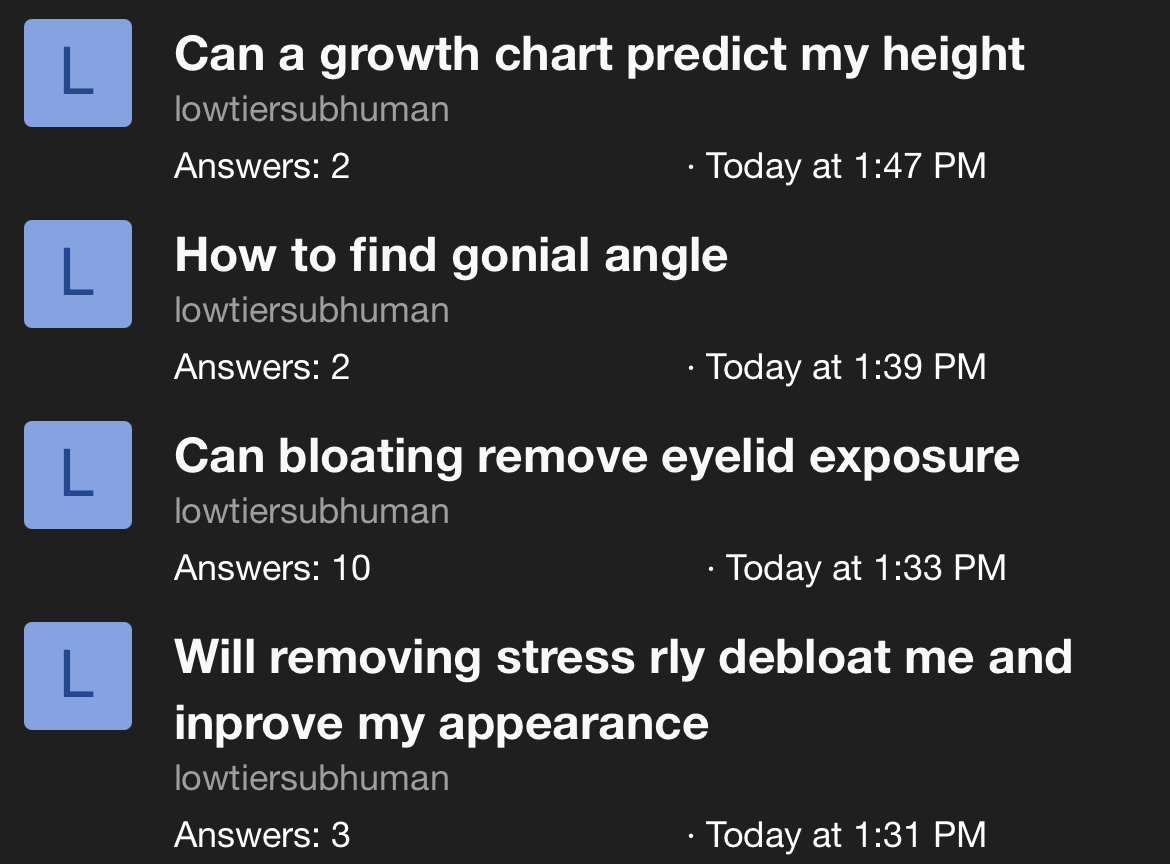This screenshot has height=864, width=1170.
Task: Select "Answers: 10" on eyelid exposure thread
Action: (x=272, y=568)
